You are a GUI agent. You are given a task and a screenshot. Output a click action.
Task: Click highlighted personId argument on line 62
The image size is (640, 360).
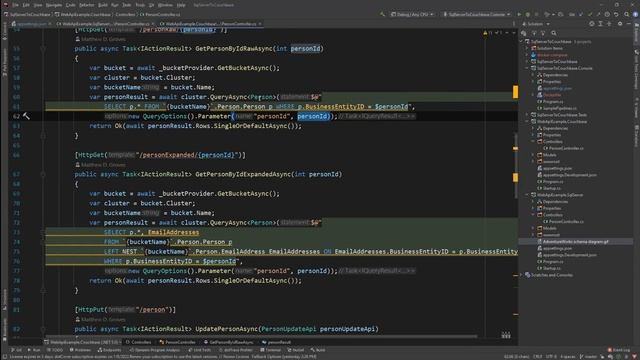click(312, 116)
